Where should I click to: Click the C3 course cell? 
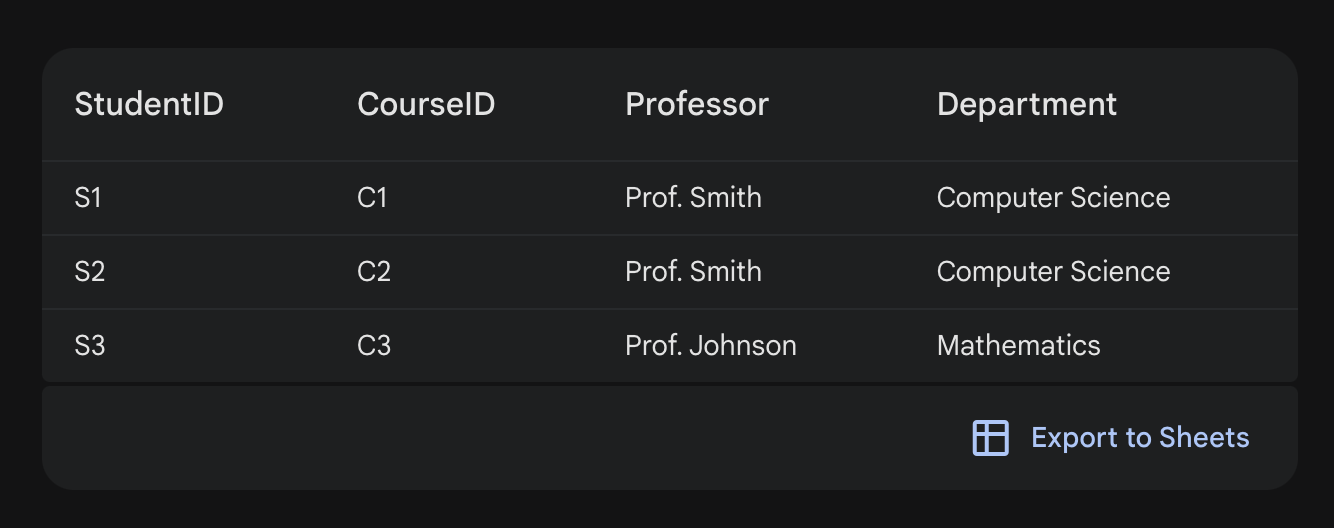[x=373, y=346]
